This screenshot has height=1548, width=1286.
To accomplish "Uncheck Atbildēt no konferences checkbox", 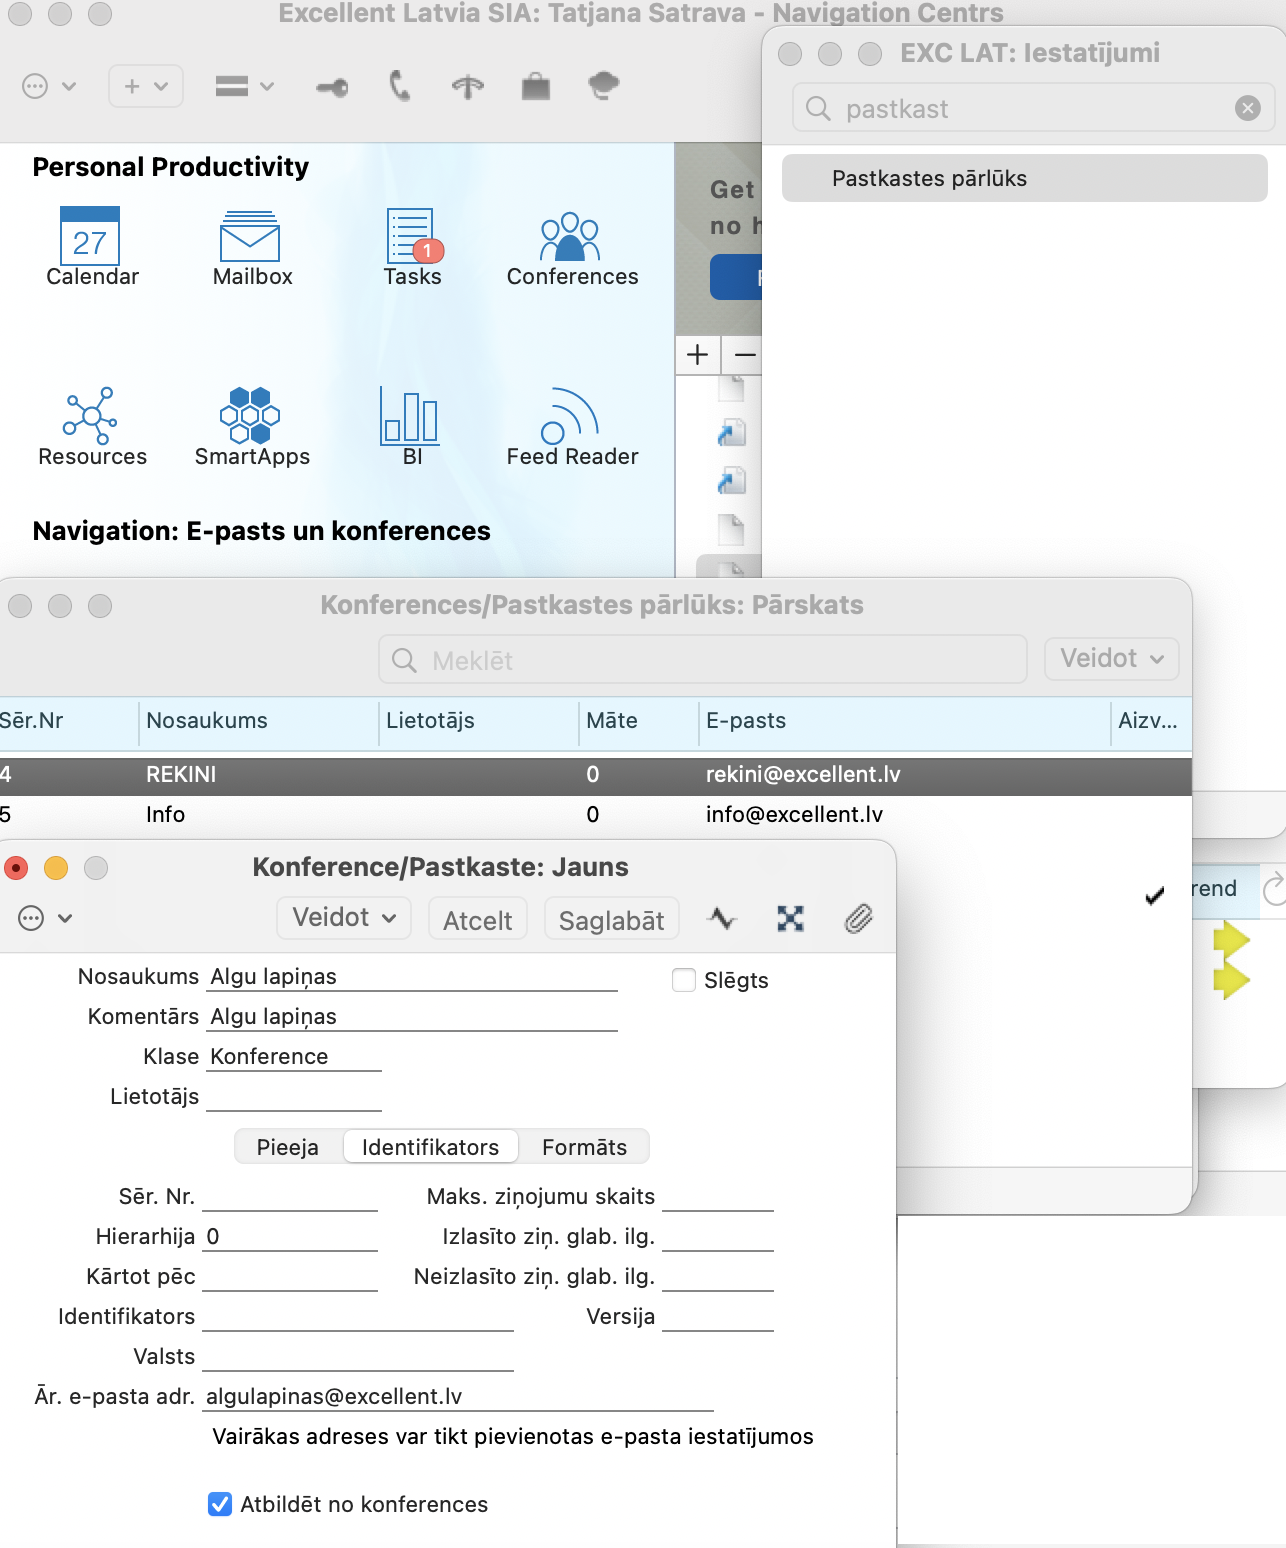I will pyautogui.click(x=220, y=1504).
